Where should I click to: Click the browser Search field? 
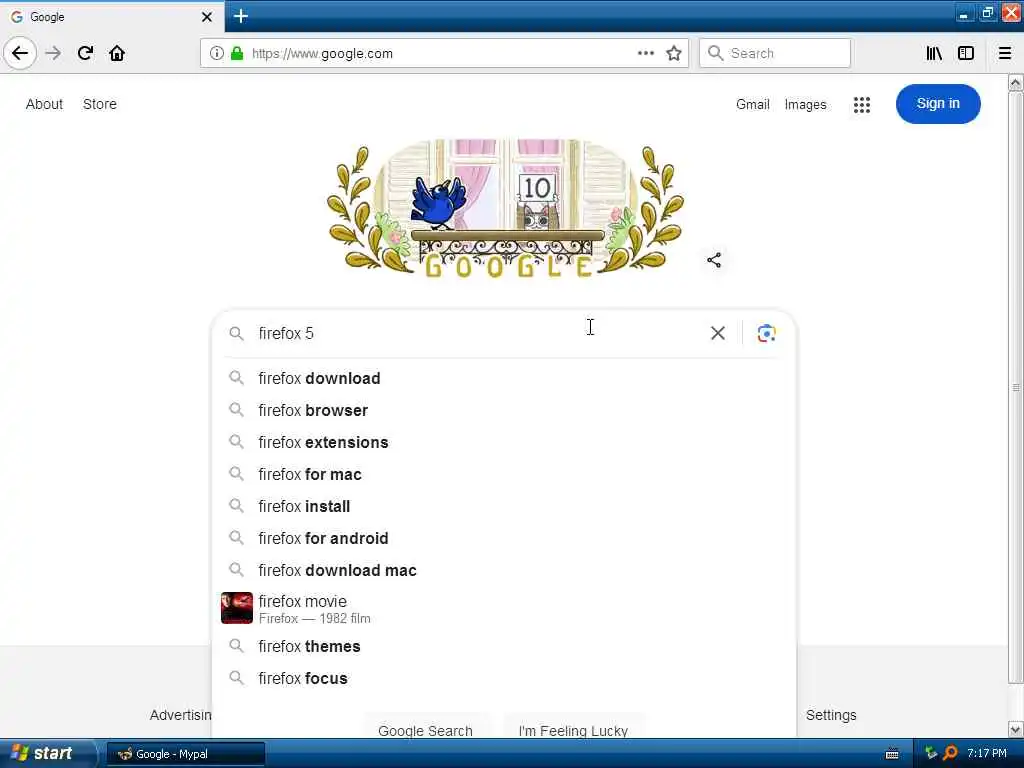click(775, 53)
